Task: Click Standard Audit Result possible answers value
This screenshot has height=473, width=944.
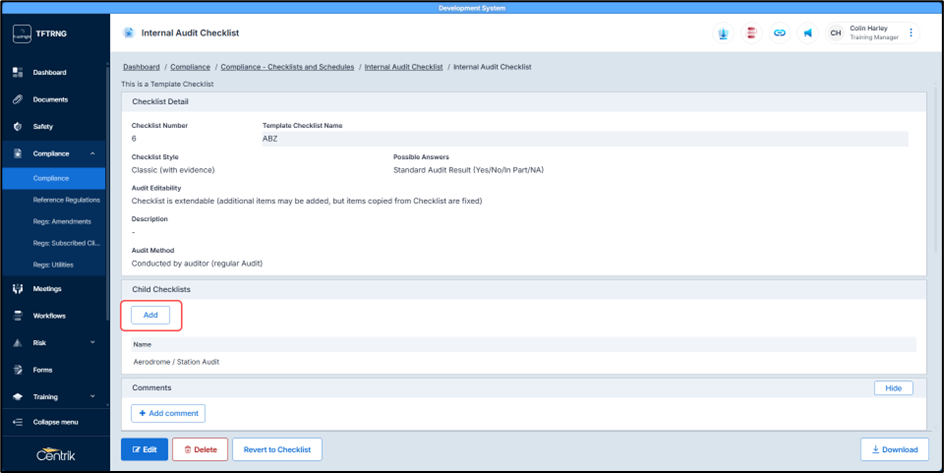Action: (x=468, y=170)
